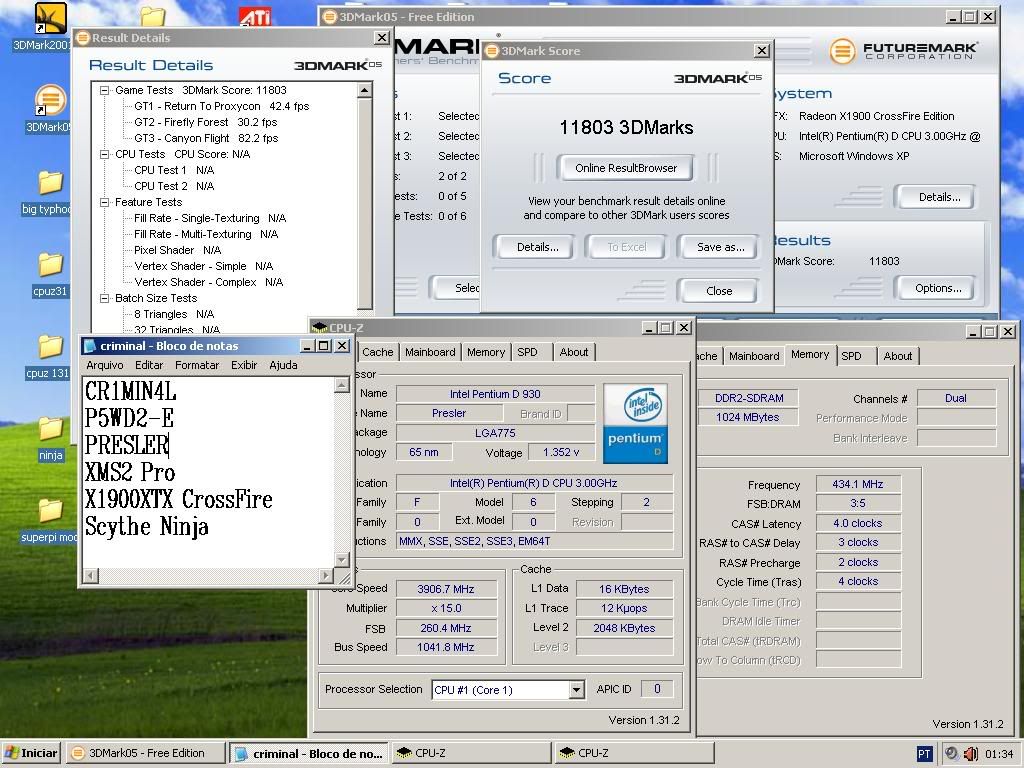1024x768 pixels.
Task: Click the Notepad title bar icon
Action: click(x=90, y=346)
